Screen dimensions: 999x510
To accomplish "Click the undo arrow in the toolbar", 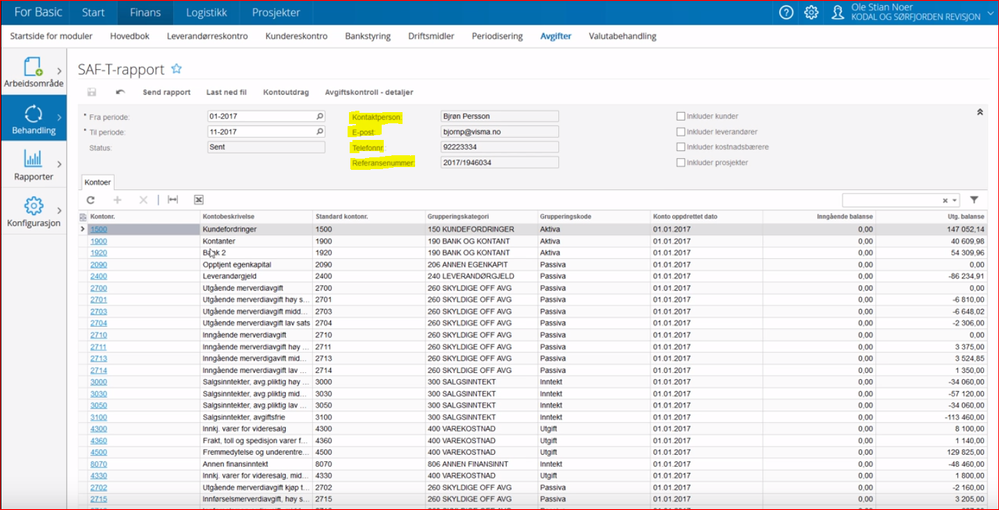I will point(120,92).
